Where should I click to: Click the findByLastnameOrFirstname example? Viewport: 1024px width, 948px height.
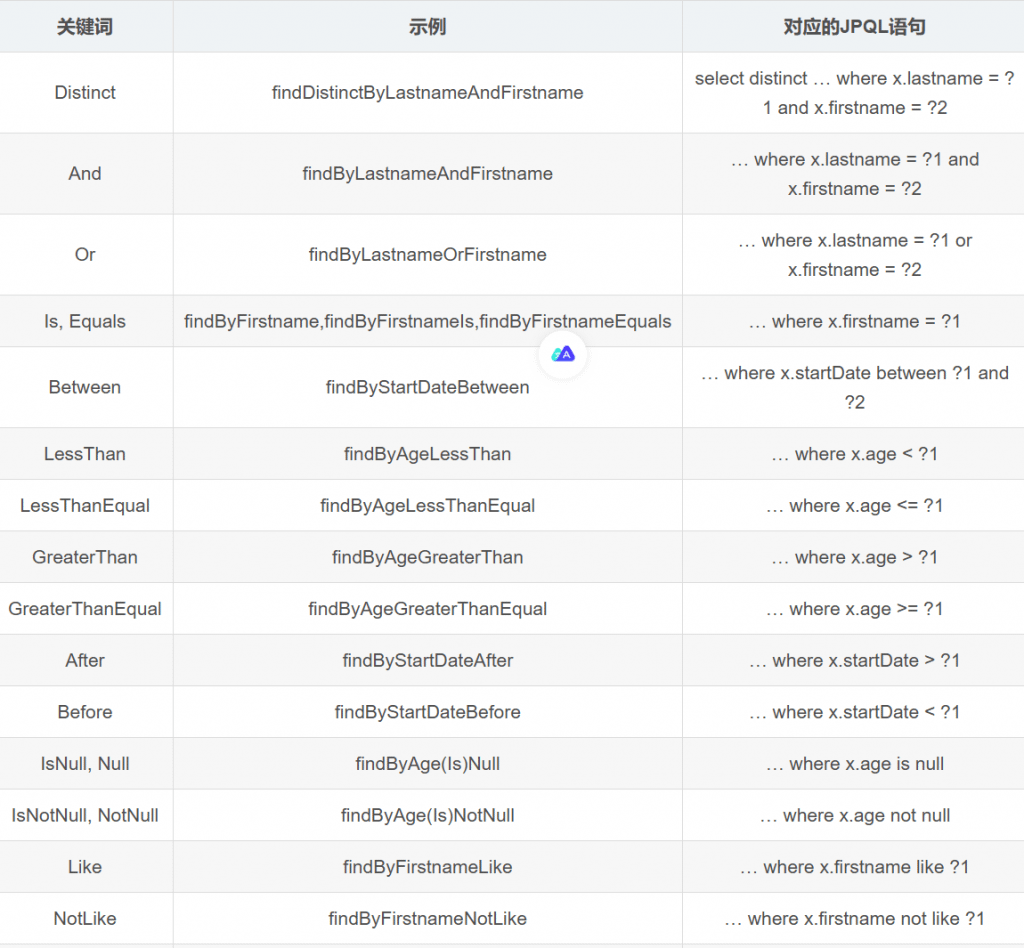[x=427, y=255]
